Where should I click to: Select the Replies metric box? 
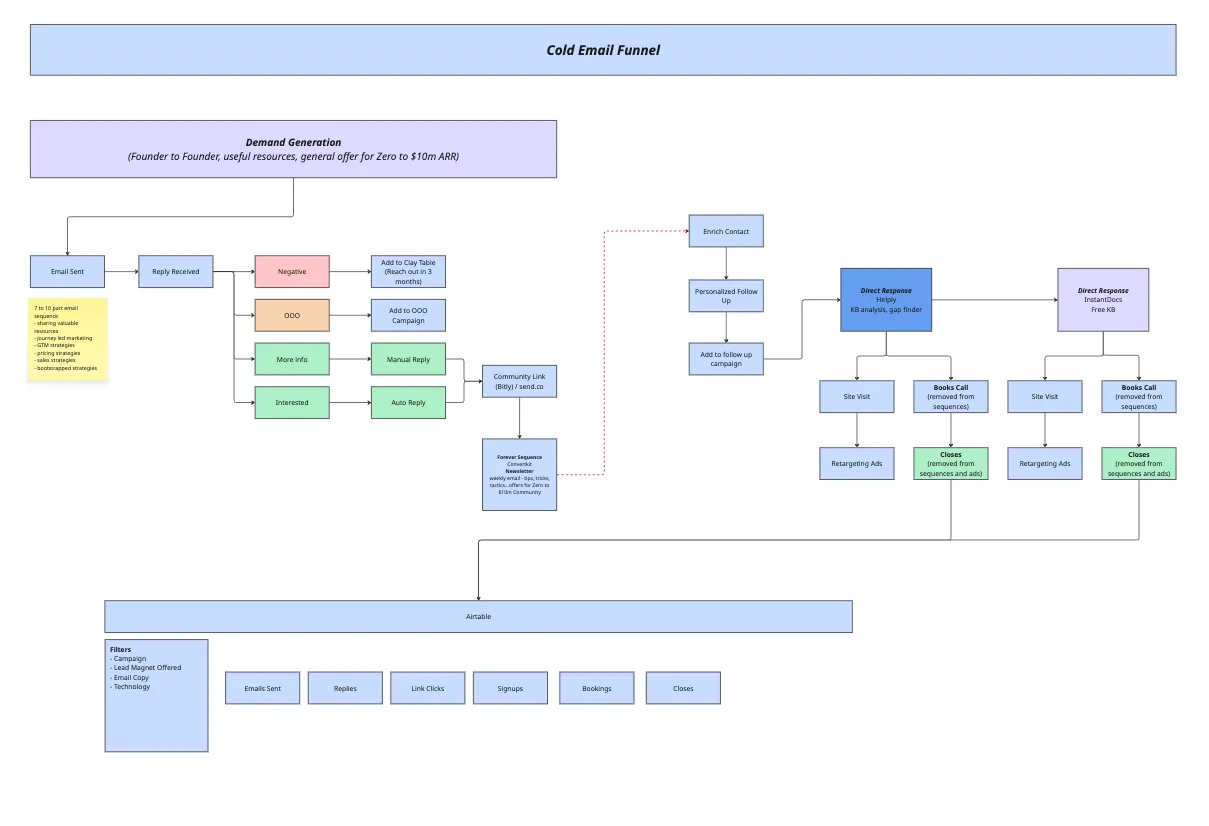pos(345,688)
